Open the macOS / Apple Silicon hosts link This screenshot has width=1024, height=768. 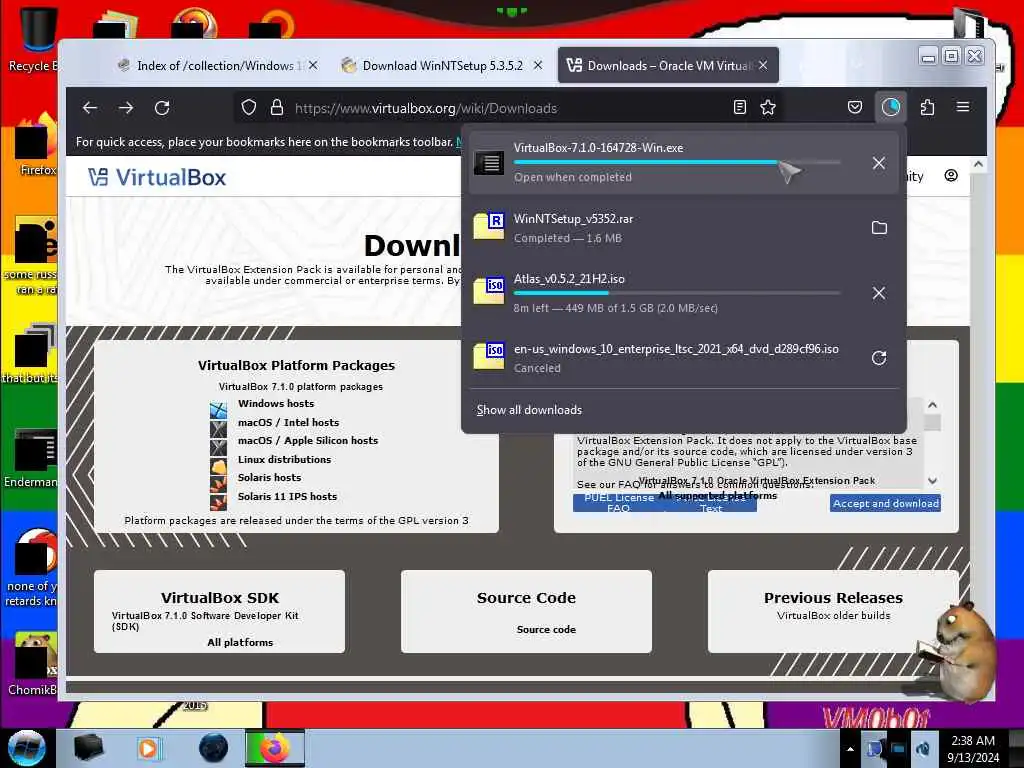tap(308, 441)
